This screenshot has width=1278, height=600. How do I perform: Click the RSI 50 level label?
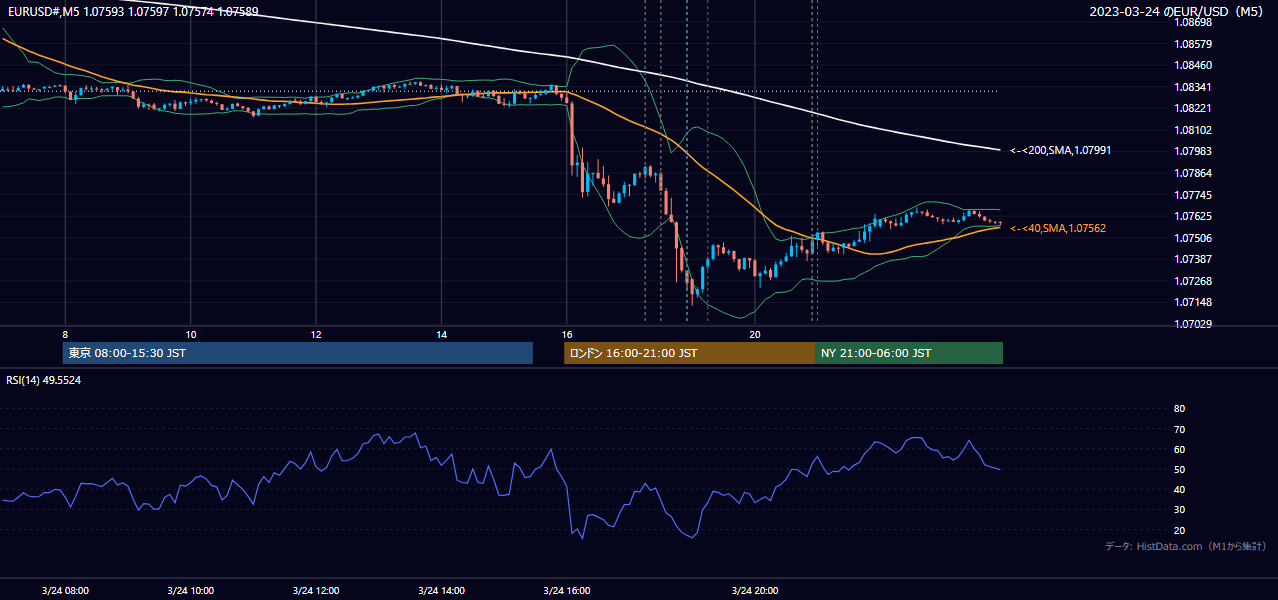[1179, 469]
